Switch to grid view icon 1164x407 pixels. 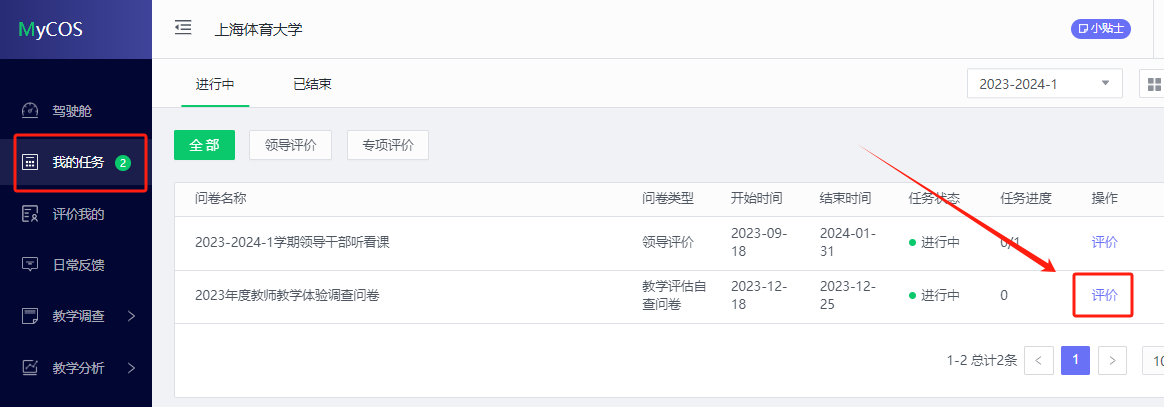pos(1153,84)
